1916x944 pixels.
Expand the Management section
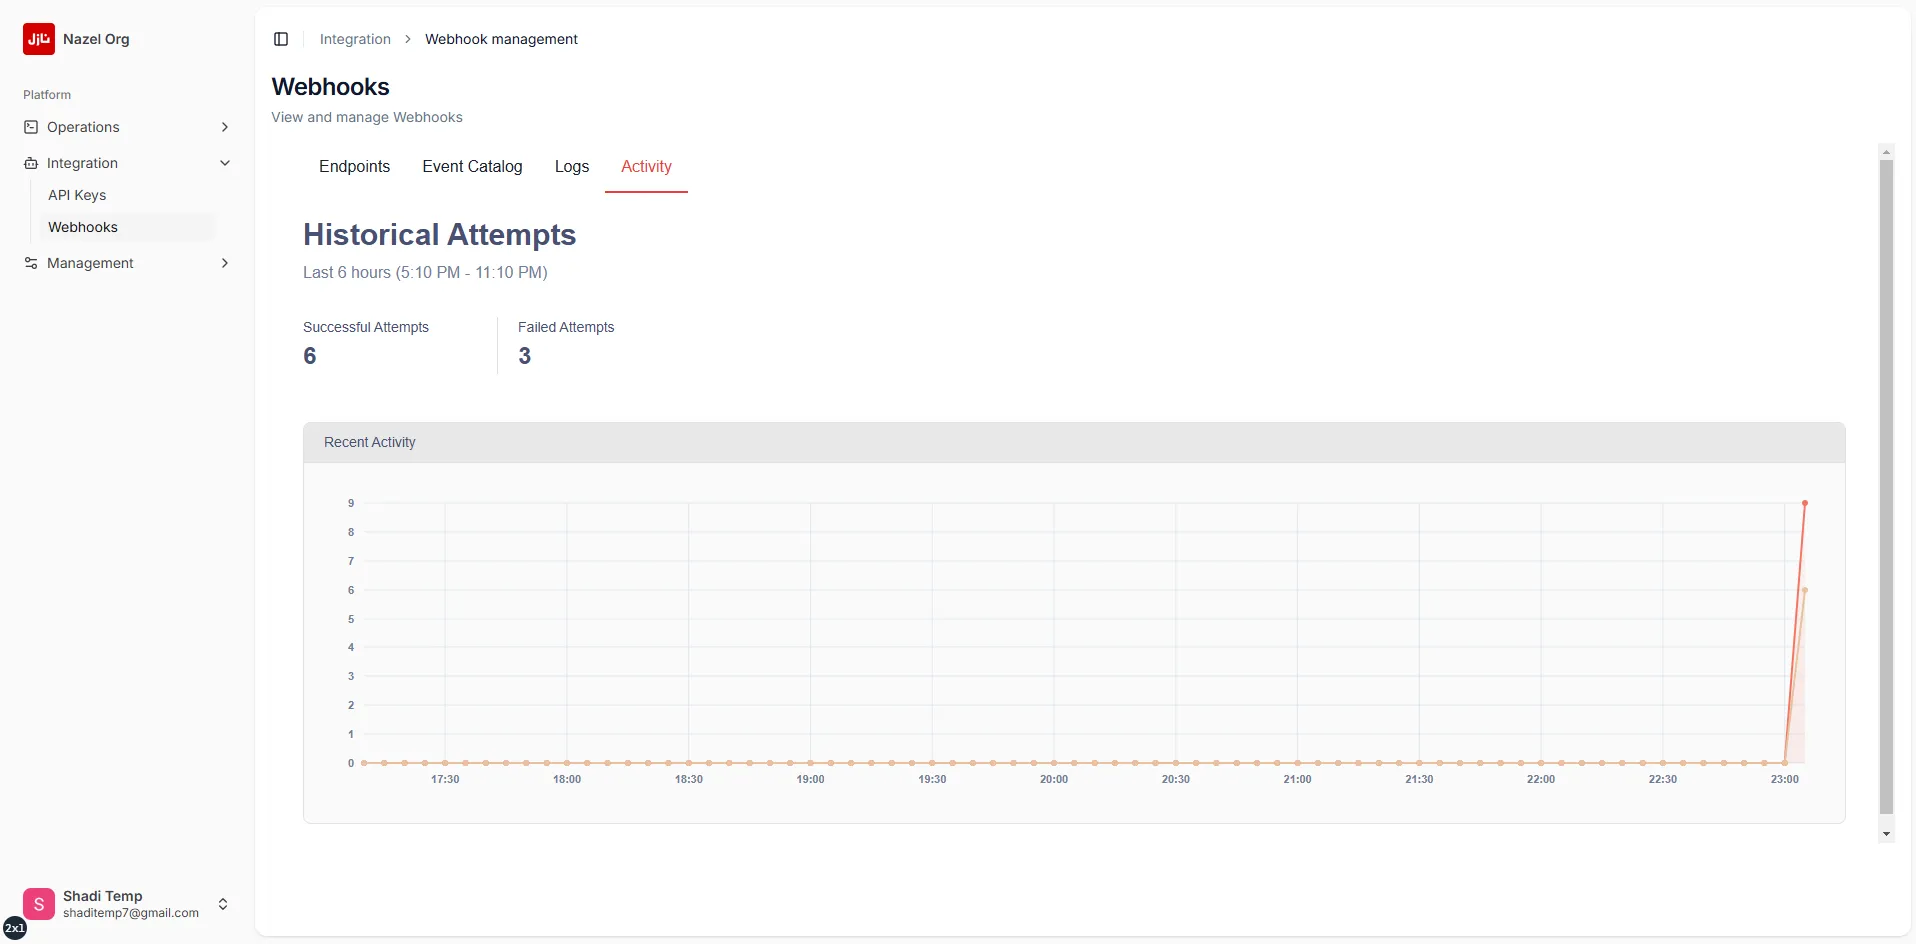[224, 263]
